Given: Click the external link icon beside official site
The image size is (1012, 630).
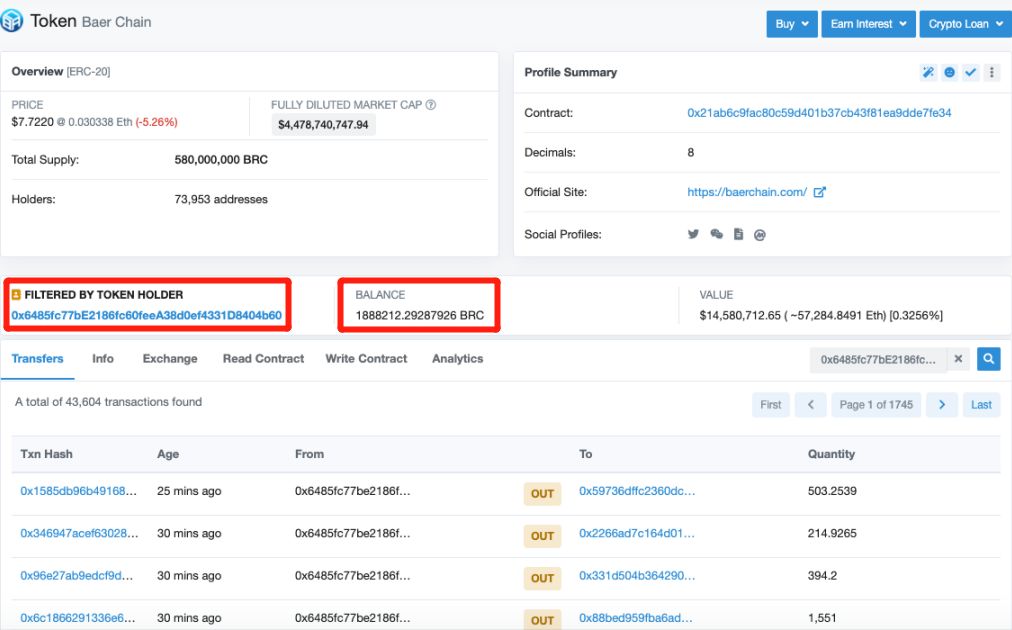Looking at the screenshot, I should point(820,192).
